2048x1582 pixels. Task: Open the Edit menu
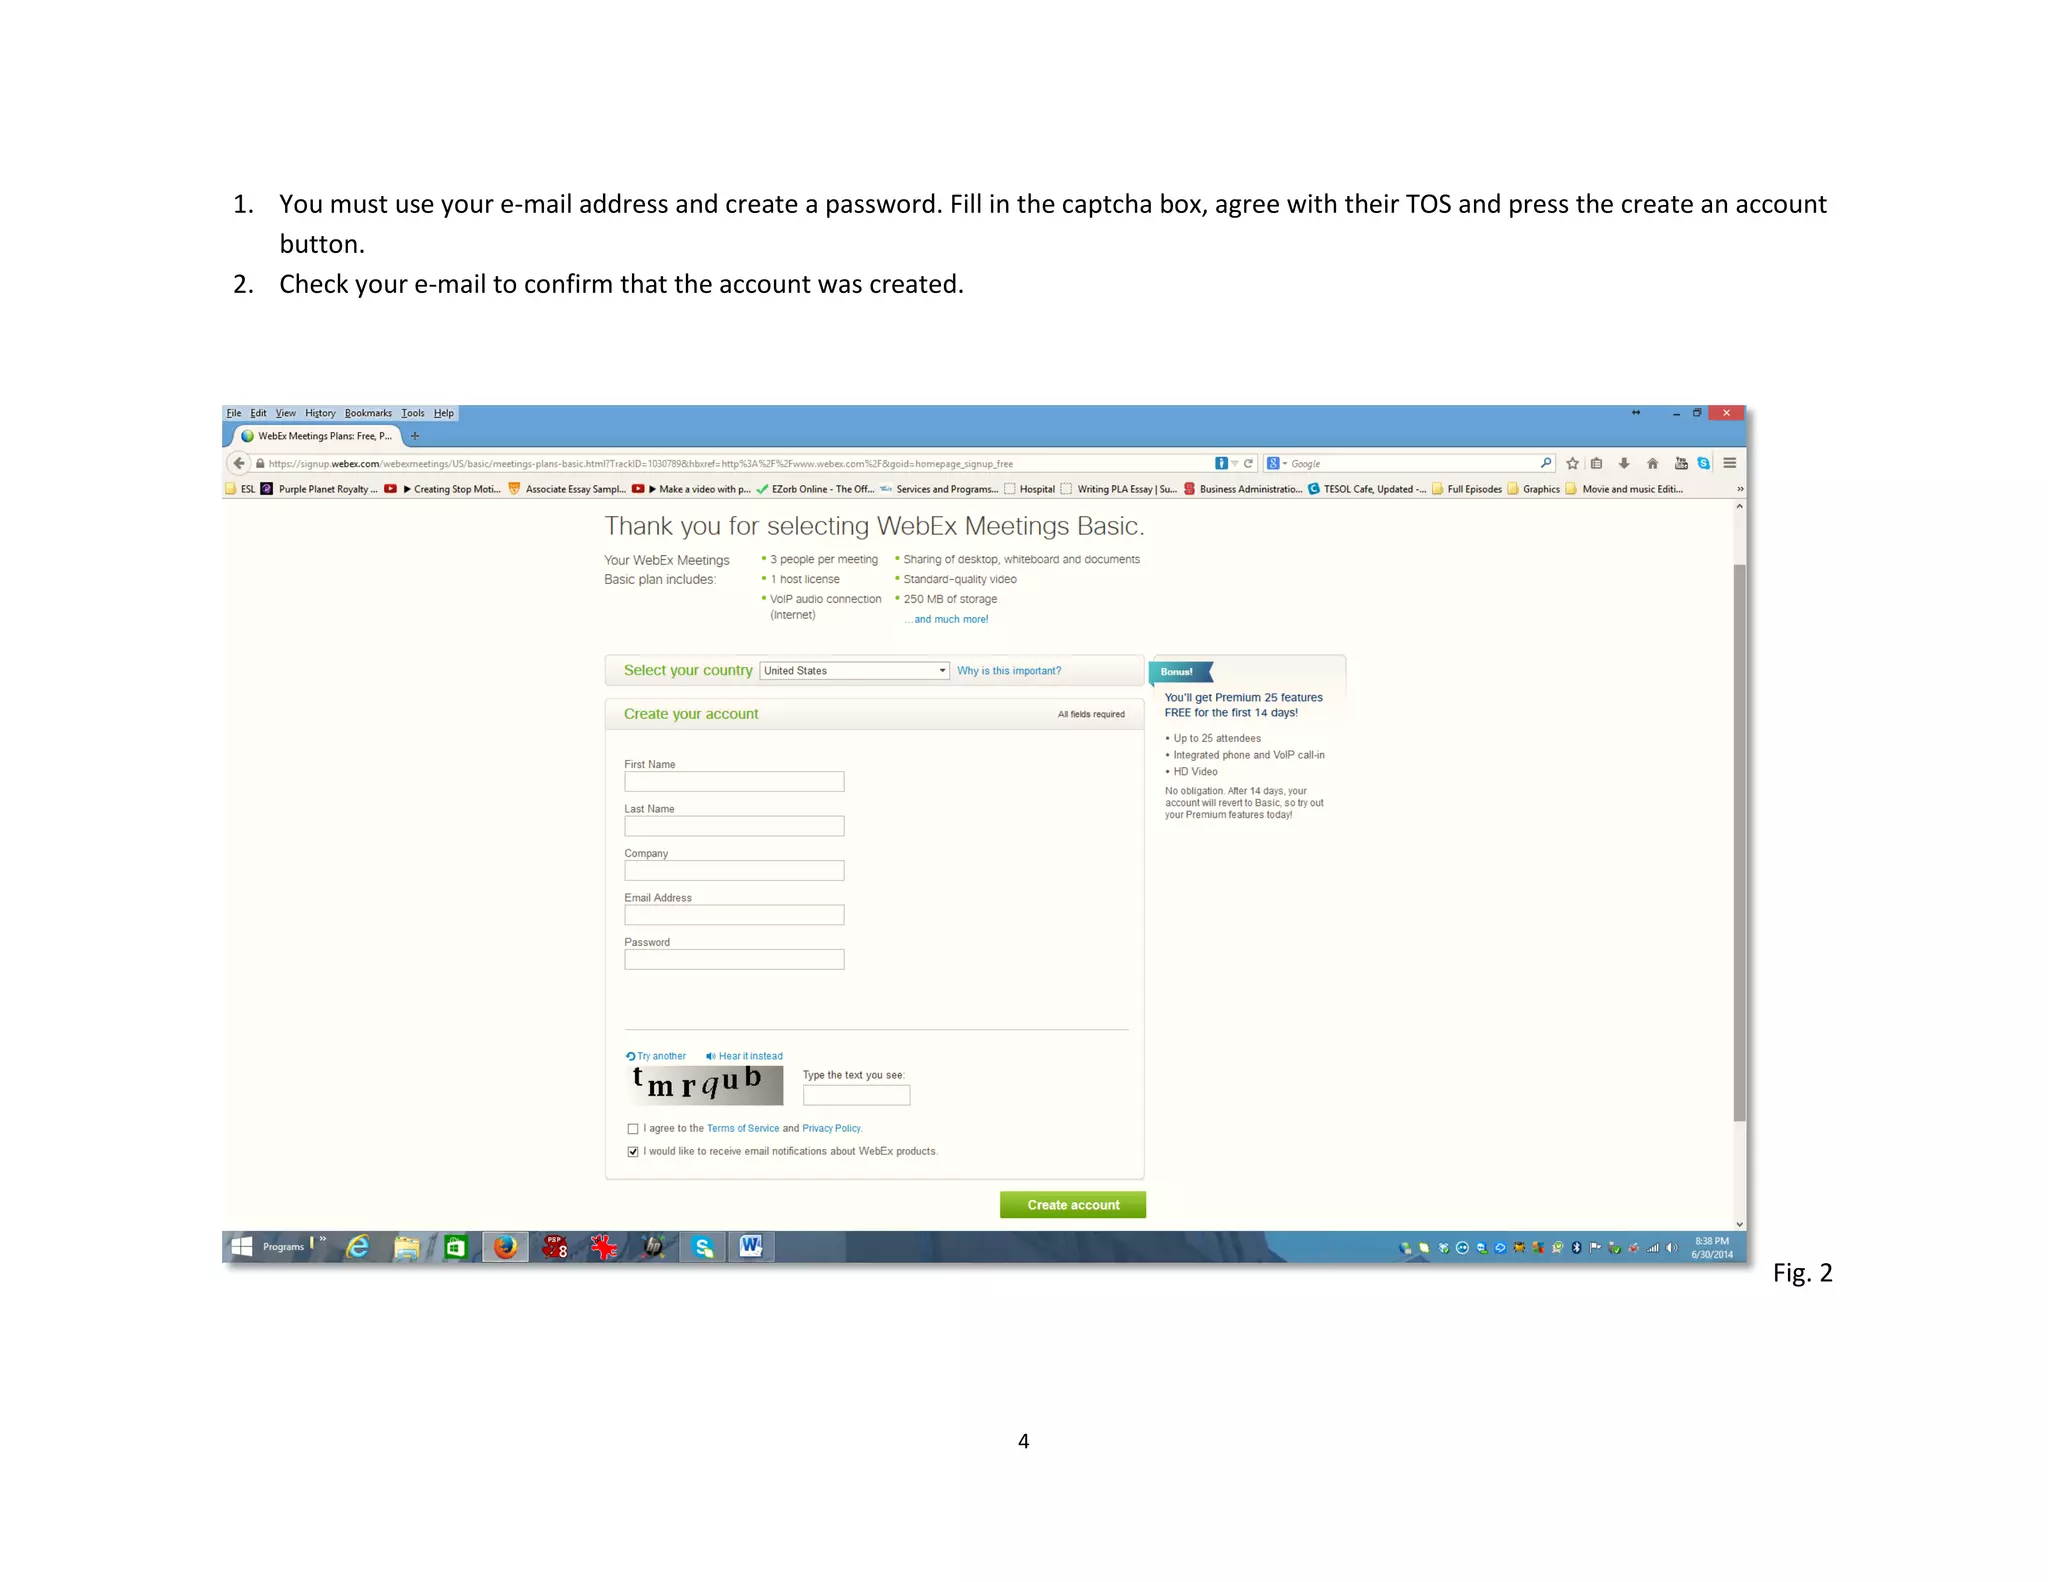[x=258, y=413]
